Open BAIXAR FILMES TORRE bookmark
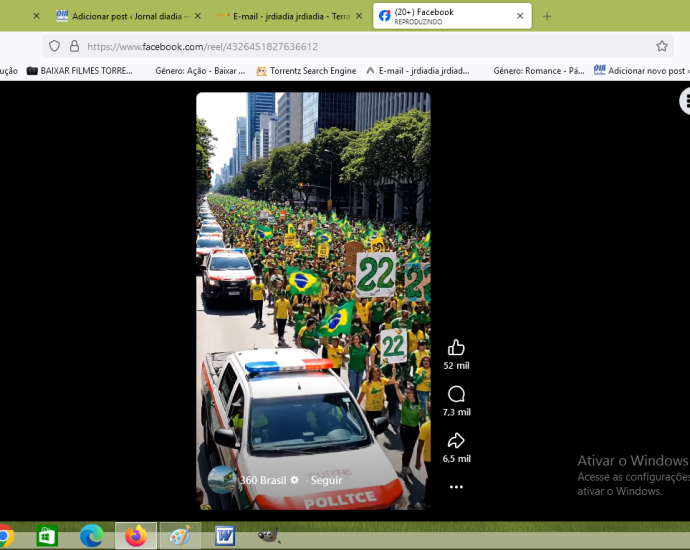This screenshot has width=690, height=550. click(80, 71)
